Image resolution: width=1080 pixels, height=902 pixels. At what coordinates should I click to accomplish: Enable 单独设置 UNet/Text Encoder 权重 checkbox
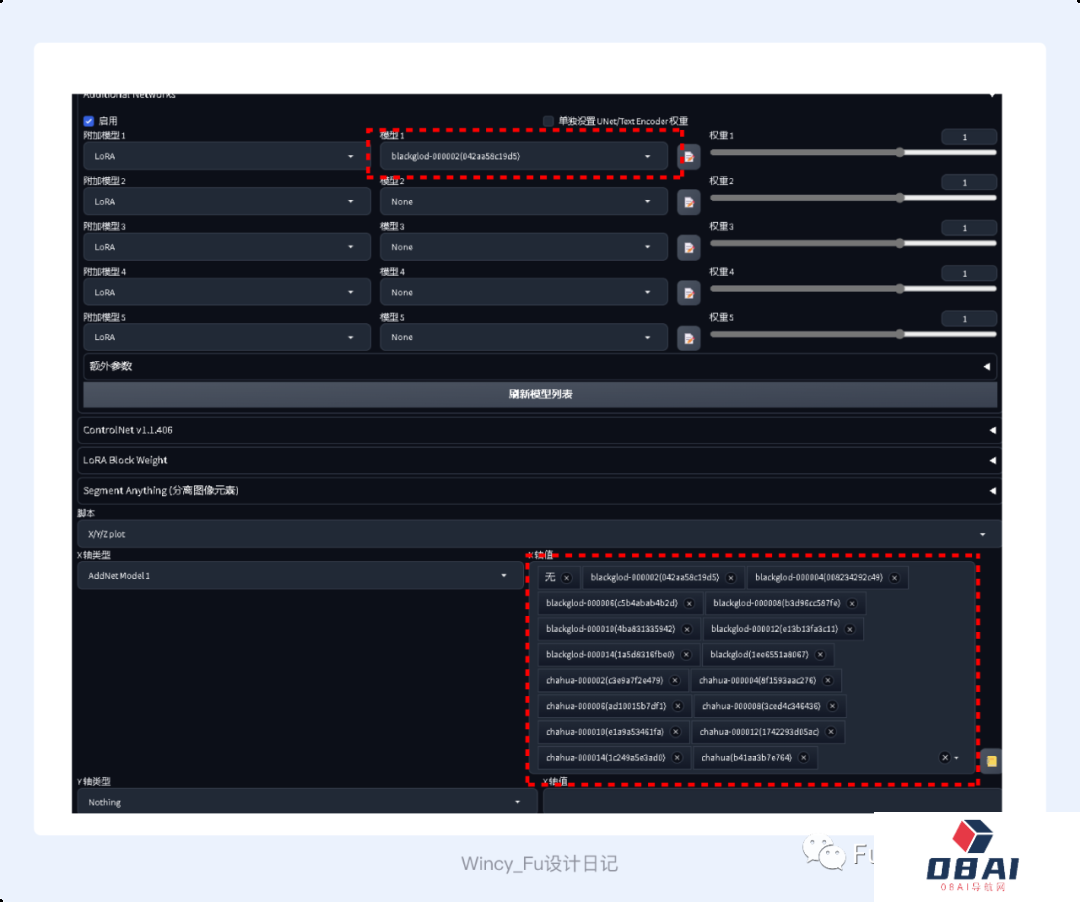[x=548, y=121]
